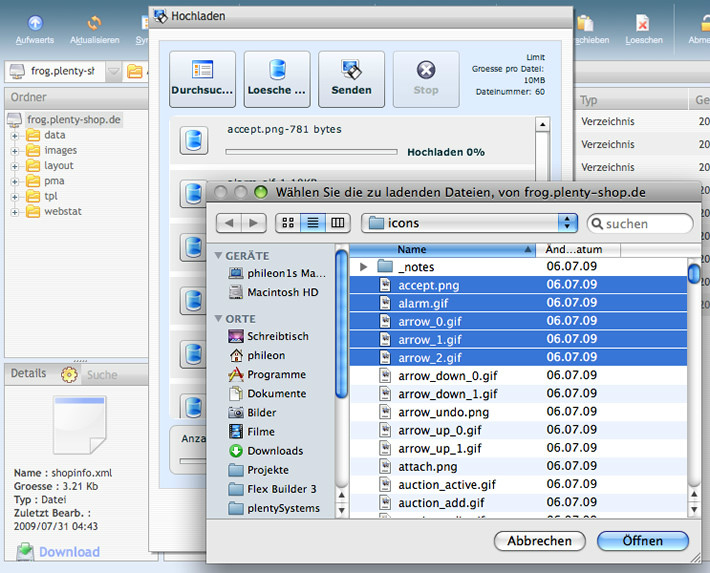Expand the layout folder in tree
This screenshot has width=710, height=573.
point(14,166)
